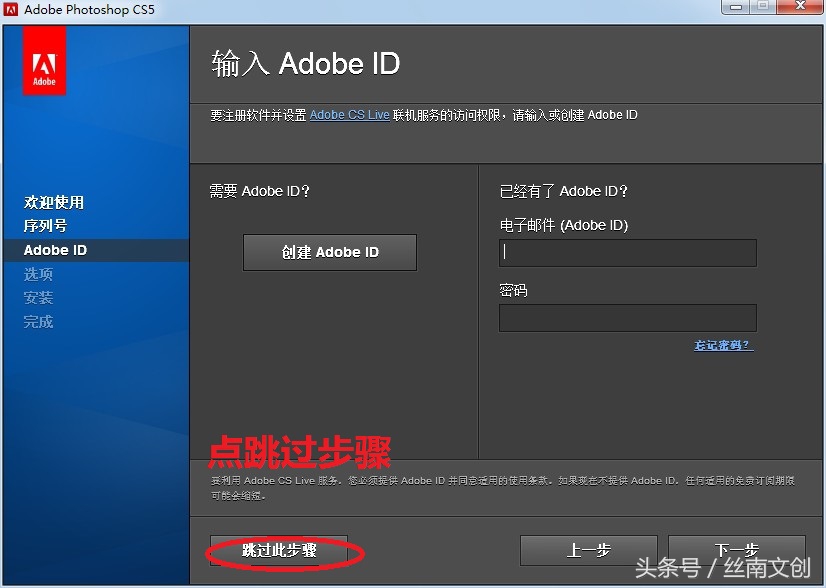Click the Adobe logo in the sidebar
Screen dimensions: 826x588
point(44,64)
